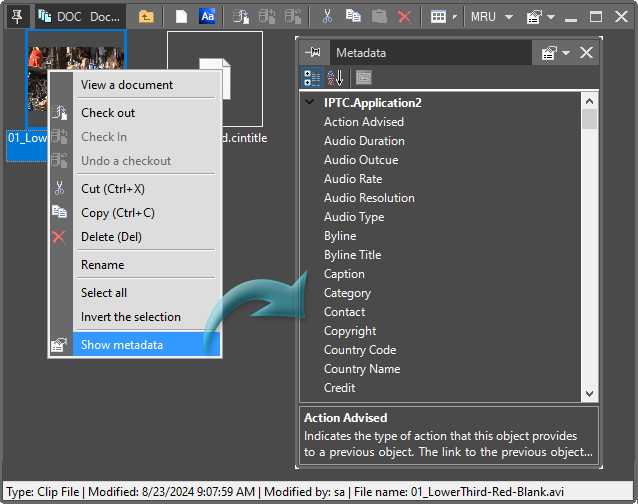Toggle alphabetical sort in Metadata panel

[335, 77]
